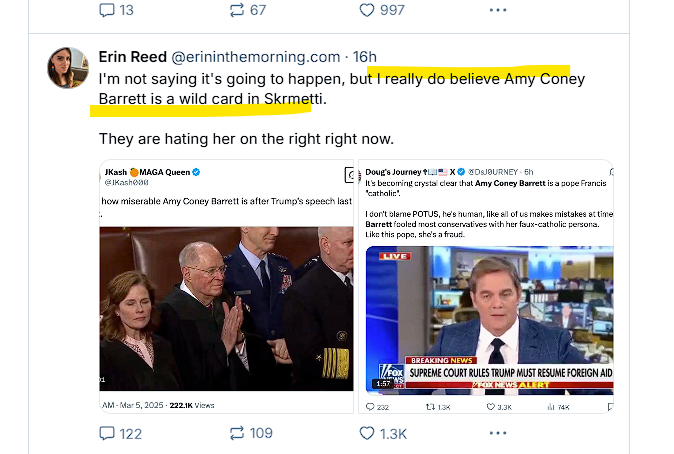Like the top post with 997 likes

tap(367, 10)
